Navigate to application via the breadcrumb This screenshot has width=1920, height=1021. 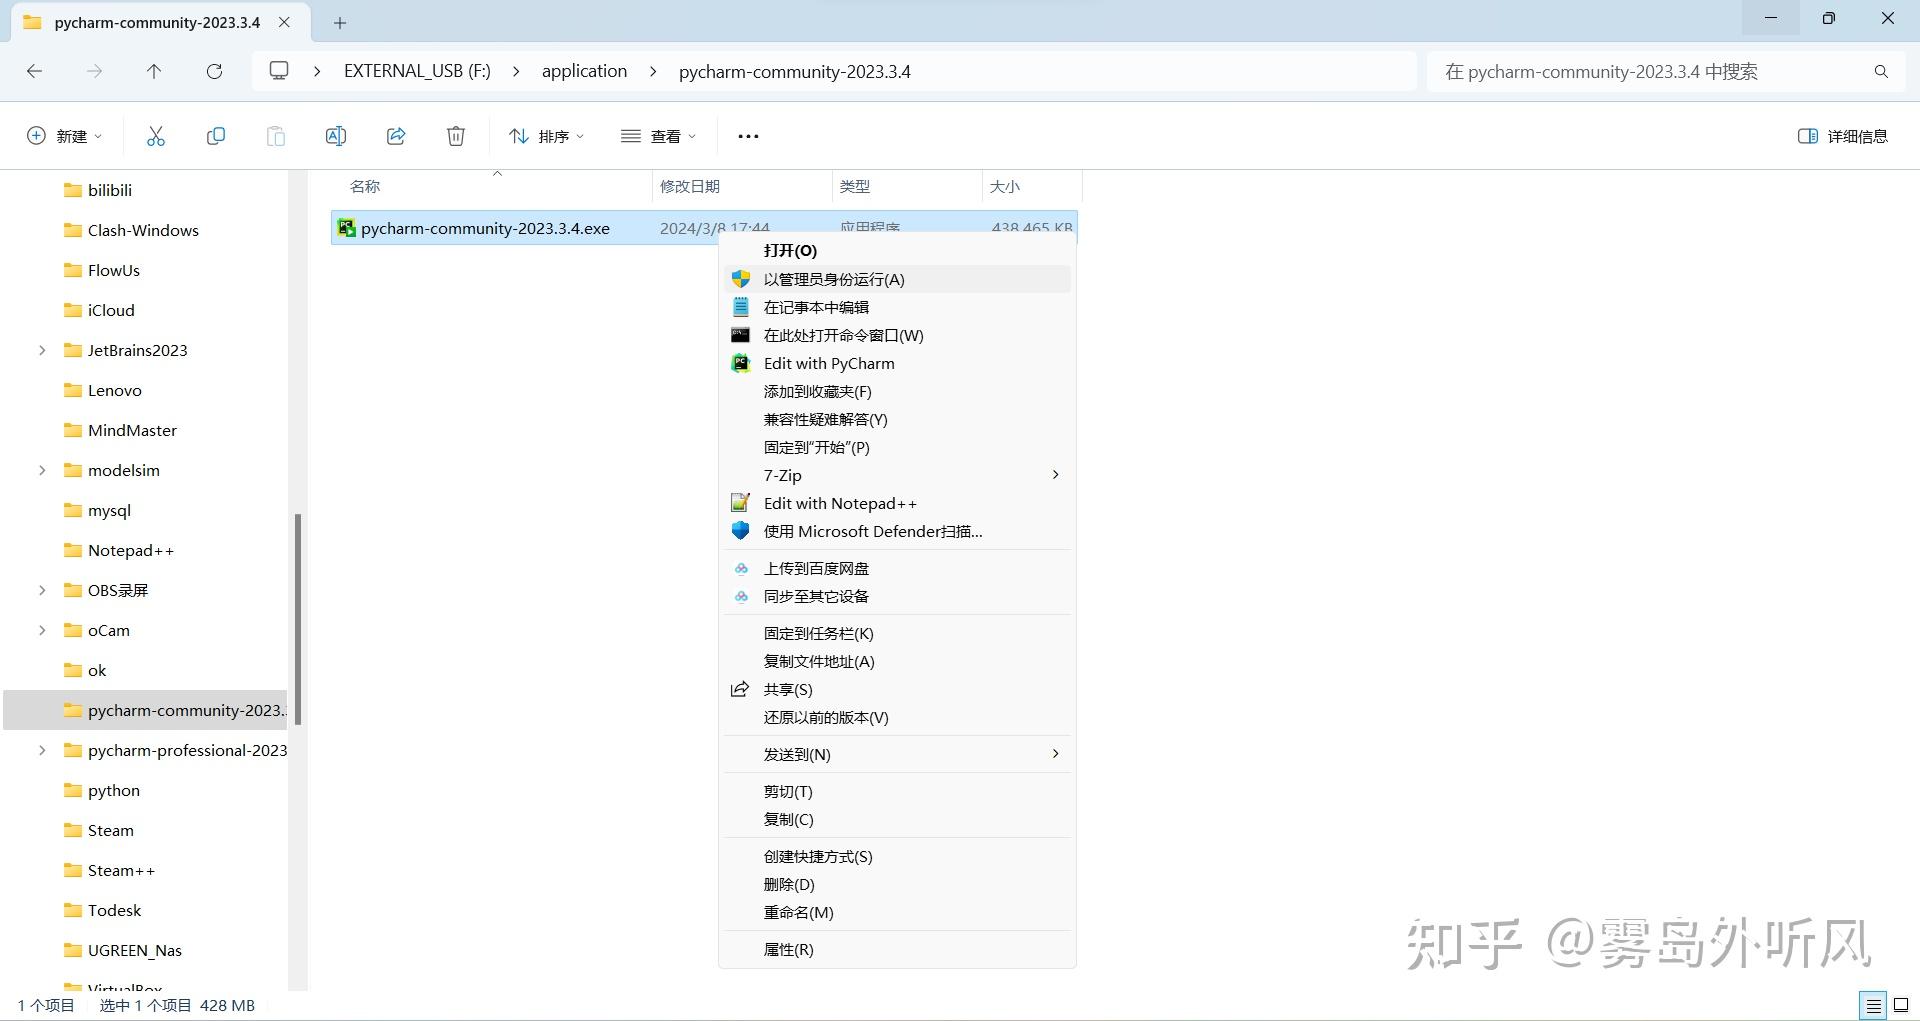[x=584, y=71]
